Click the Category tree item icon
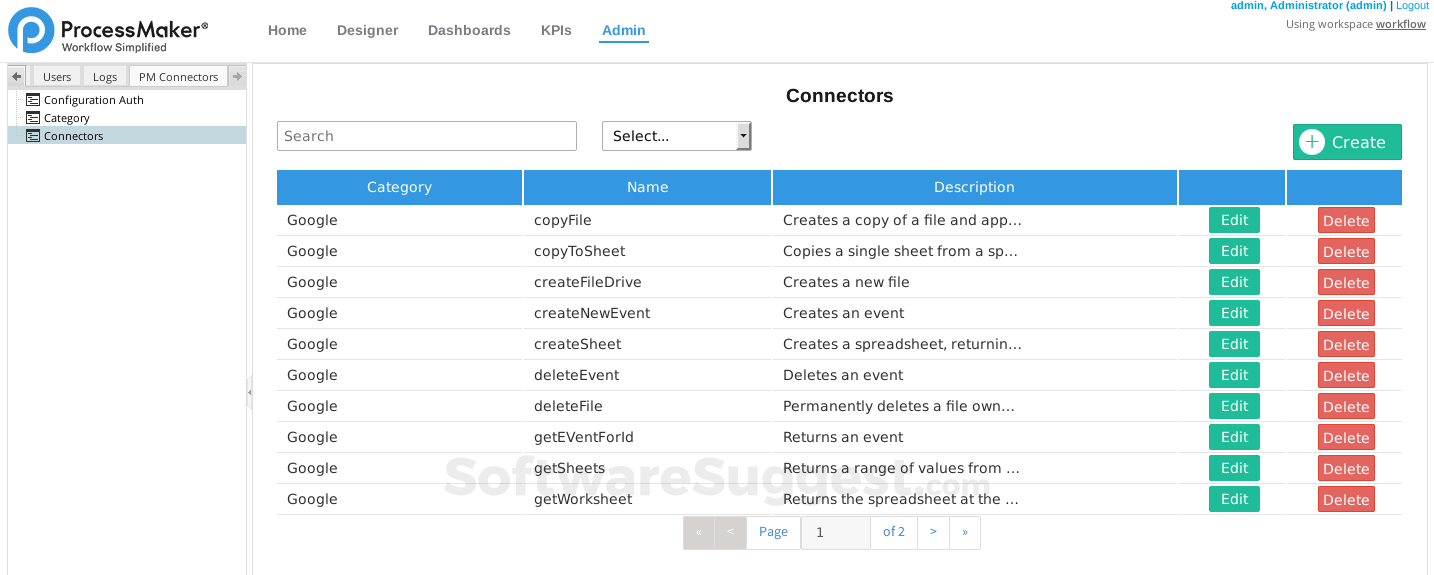This screenshot has width=1434, height=575. click(33, 118)
